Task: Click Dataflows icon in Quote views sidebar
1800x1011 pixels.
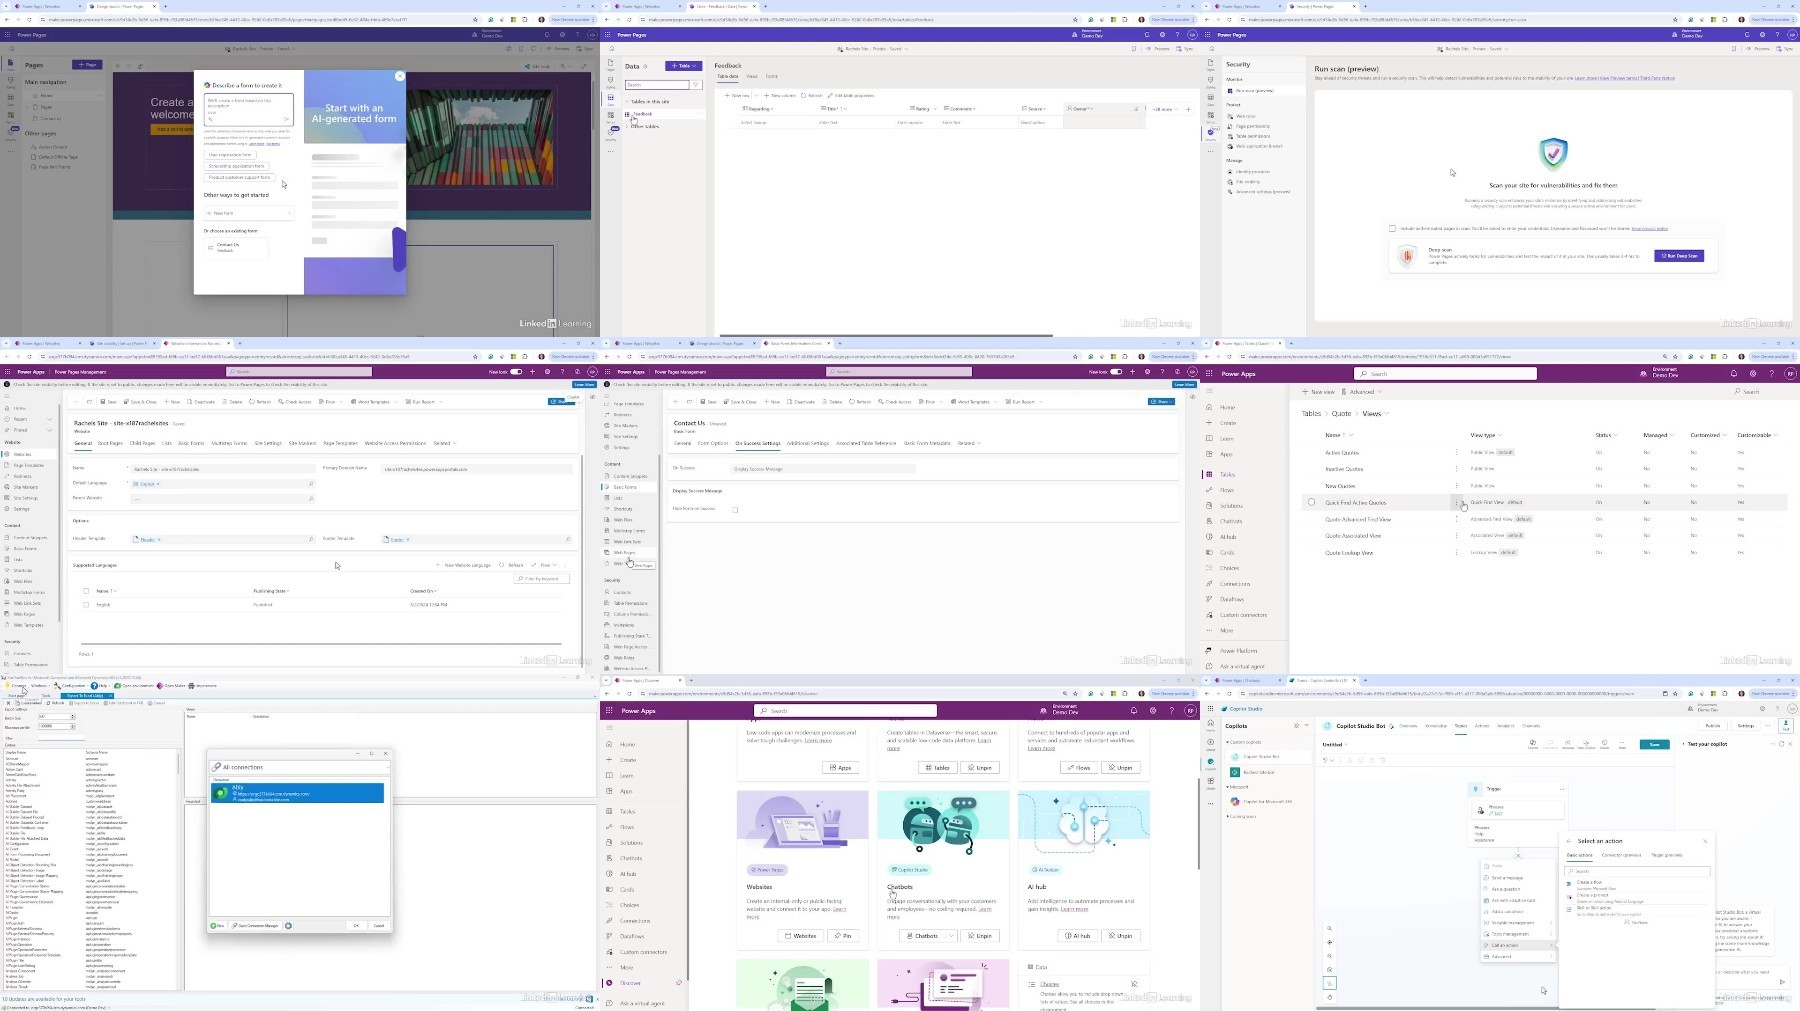Action: pos(1209,599)
